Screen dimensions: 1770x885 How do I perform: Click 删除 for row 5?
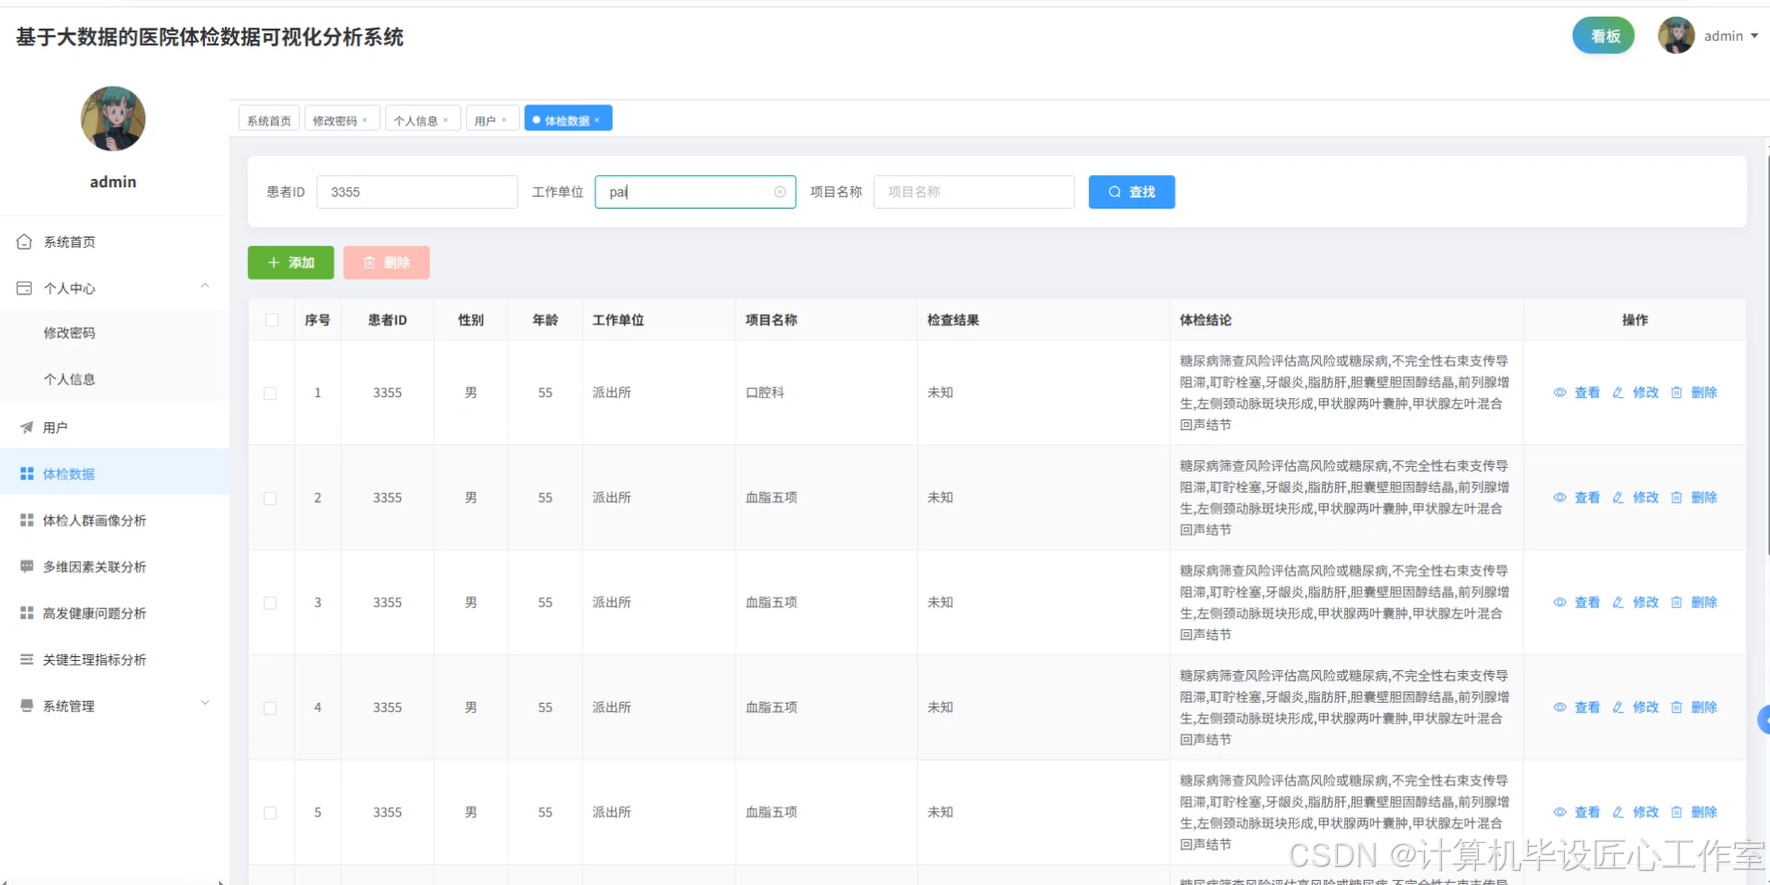pyautogui.click(x=1694, y=813)
